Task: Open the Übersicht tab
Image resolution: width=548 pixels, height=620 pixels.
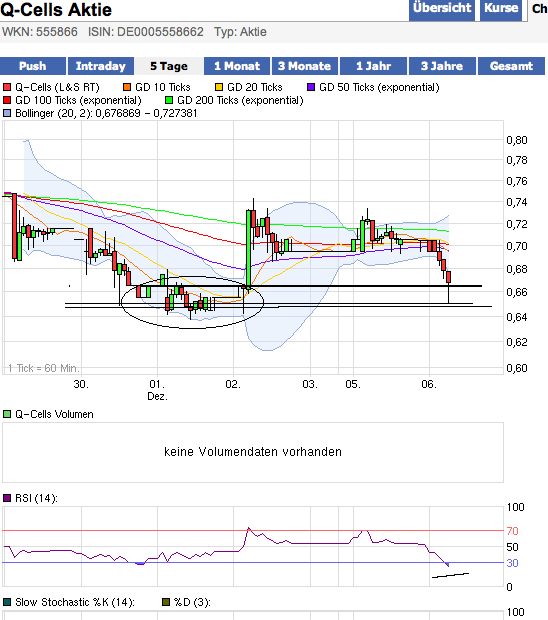Action: [442, 9]
